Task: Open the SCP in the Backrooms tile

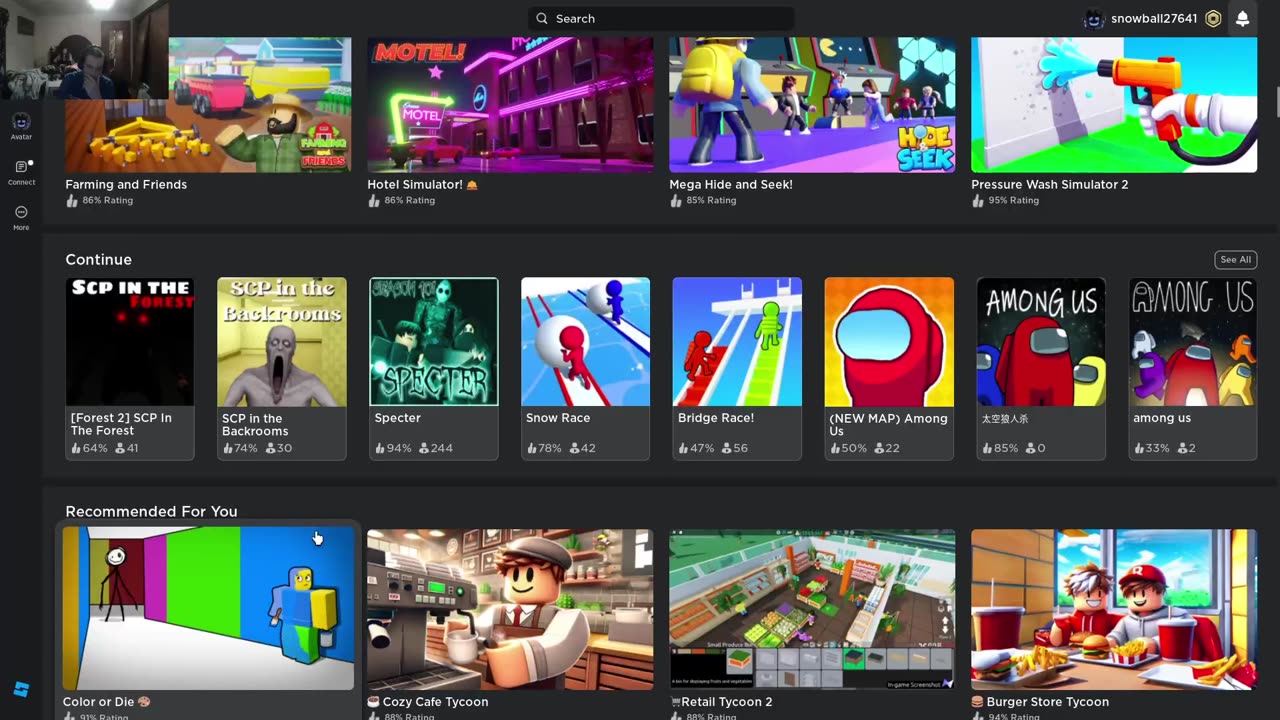Action: pos(282,368)
